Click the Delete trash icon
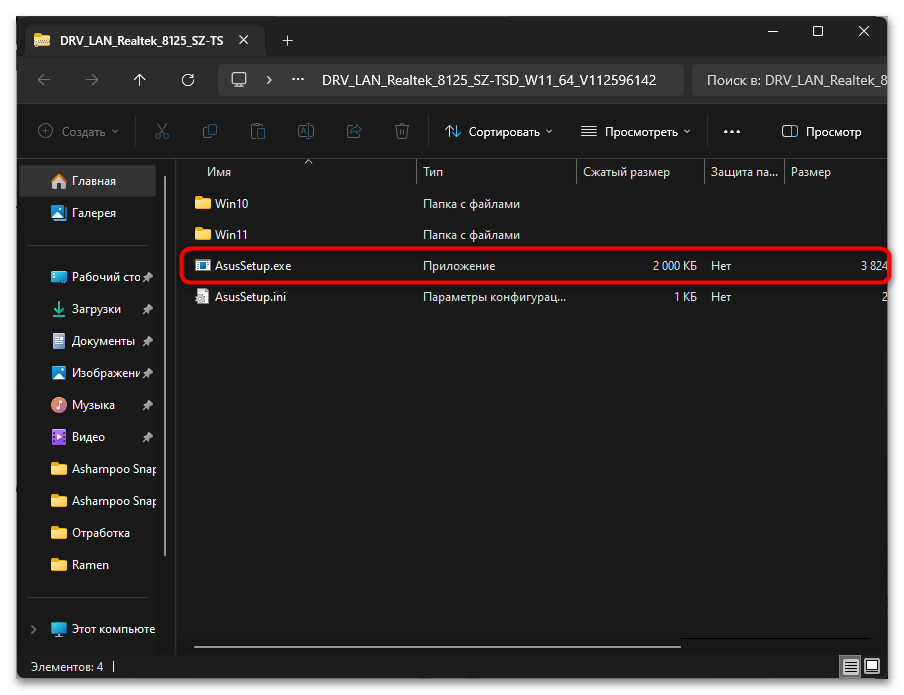The image size is (904, 695). click(x=402, y=132)
